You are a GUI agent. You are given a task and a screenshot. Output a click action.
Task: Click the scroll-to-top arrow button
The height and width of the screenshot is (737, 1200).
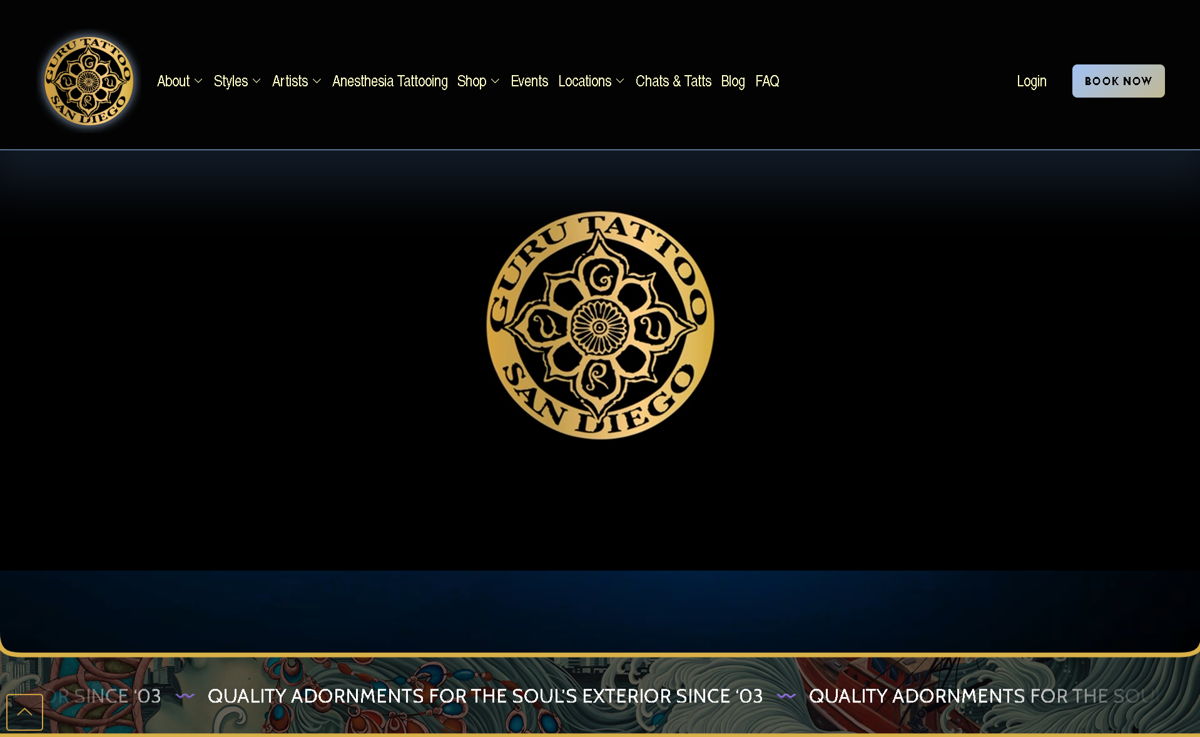(25, 712)
